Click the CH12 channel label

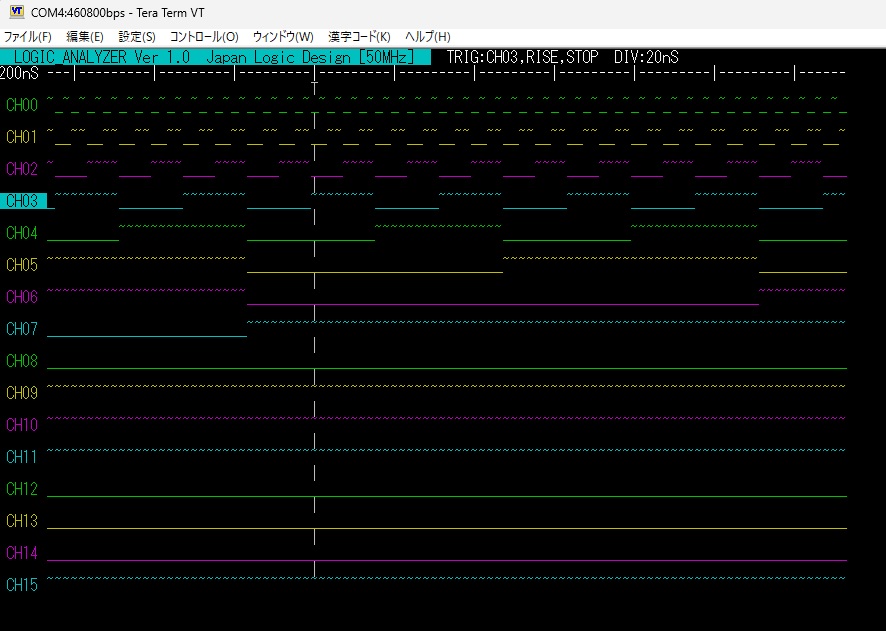22,489
